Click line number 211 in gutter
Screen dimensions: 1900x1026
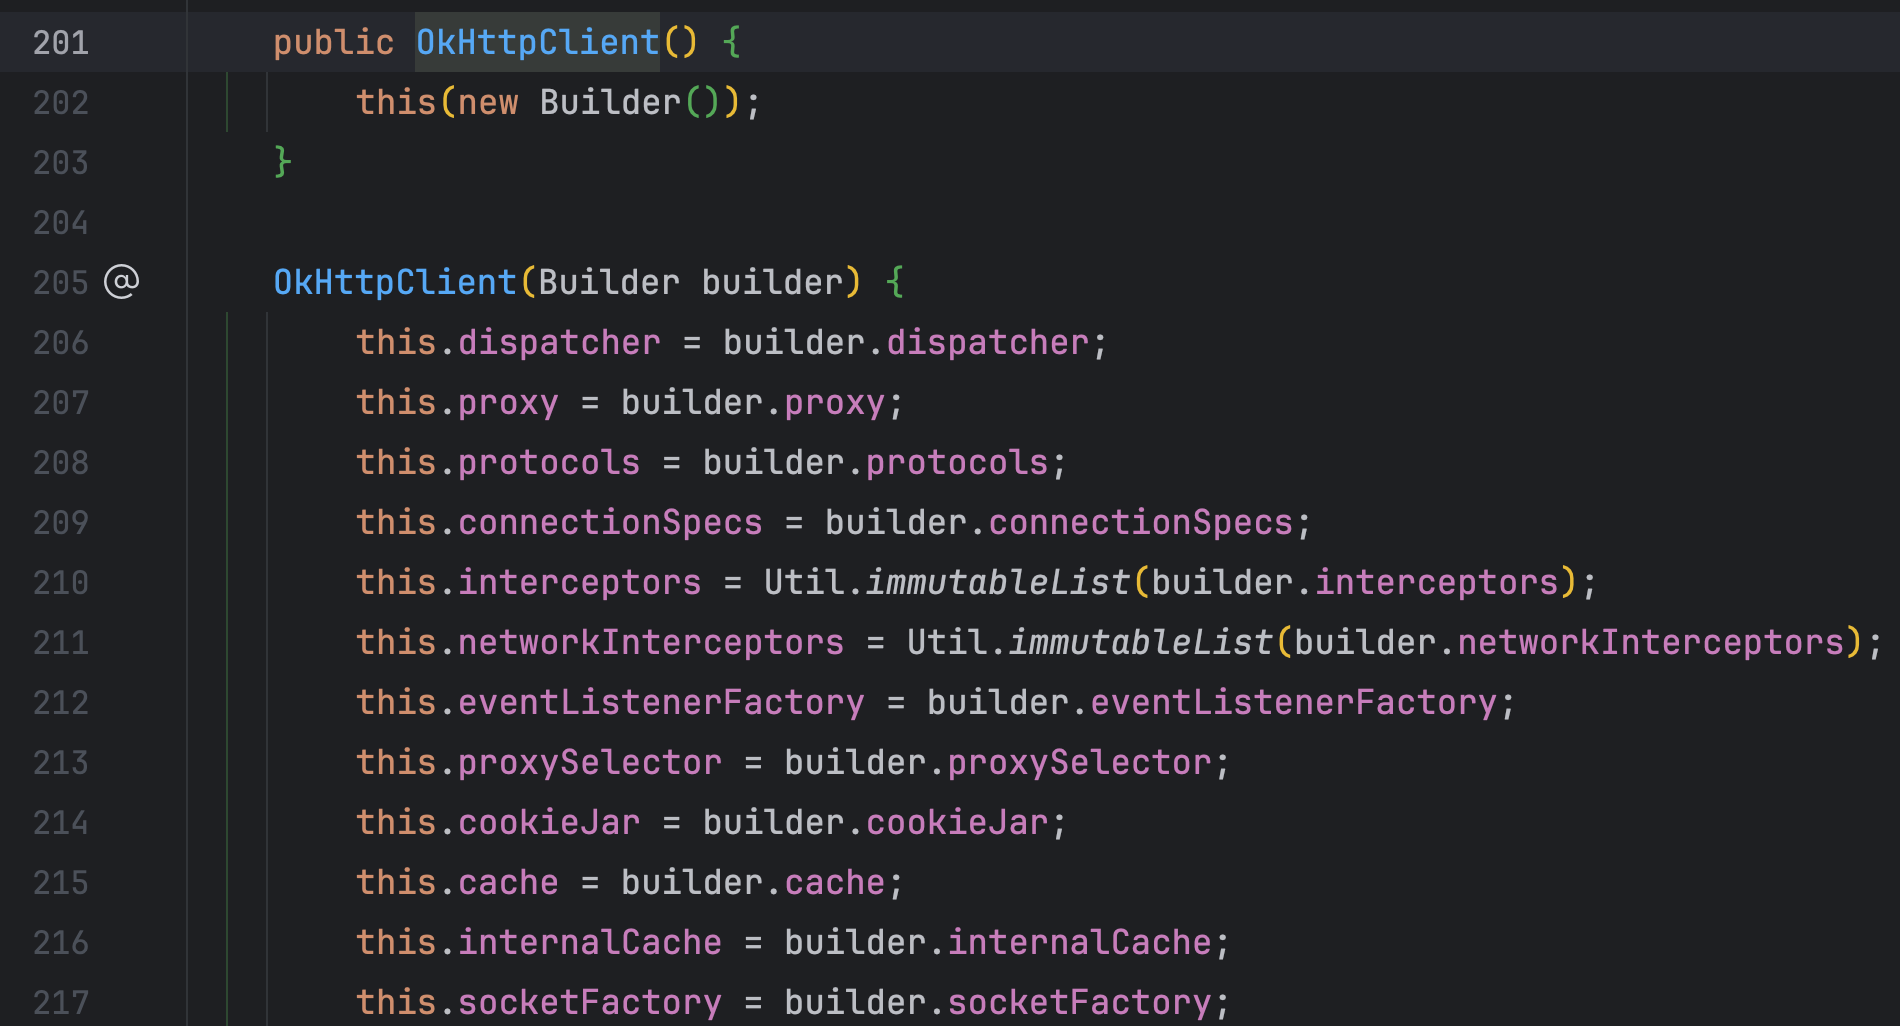[61, 642]
